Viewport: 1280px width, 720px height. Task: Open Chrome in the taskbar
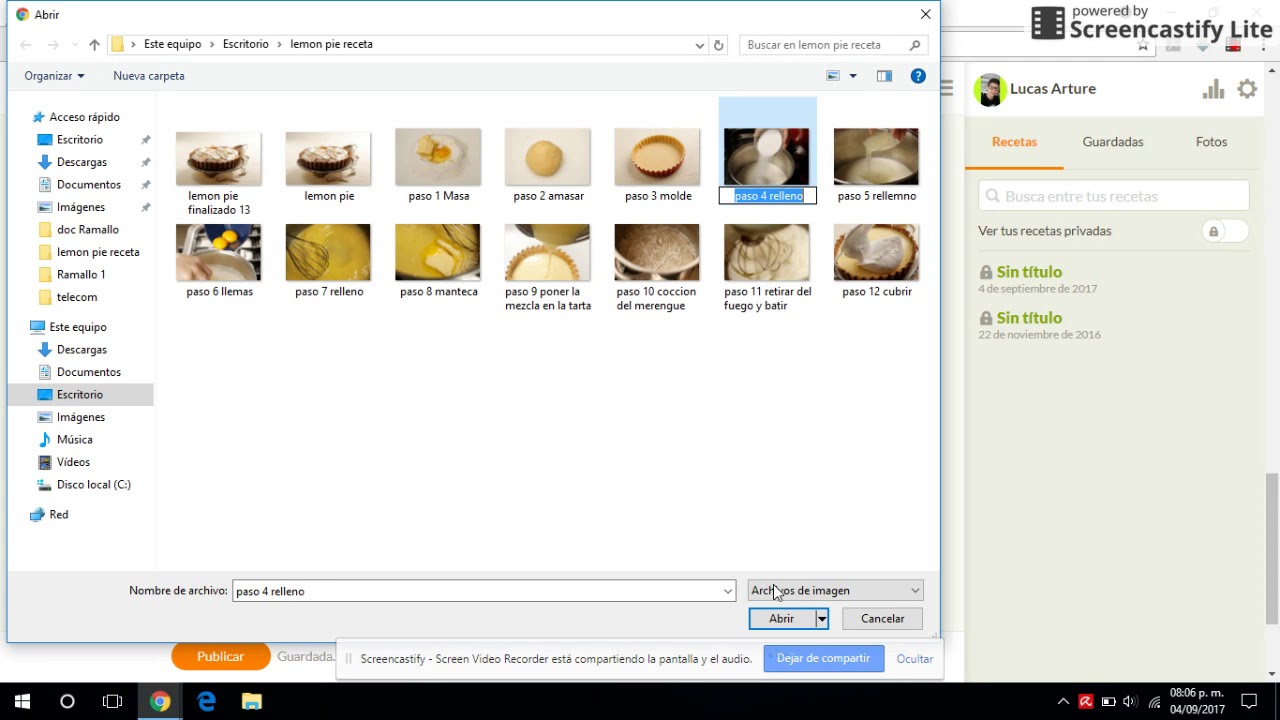coord(160,702)
